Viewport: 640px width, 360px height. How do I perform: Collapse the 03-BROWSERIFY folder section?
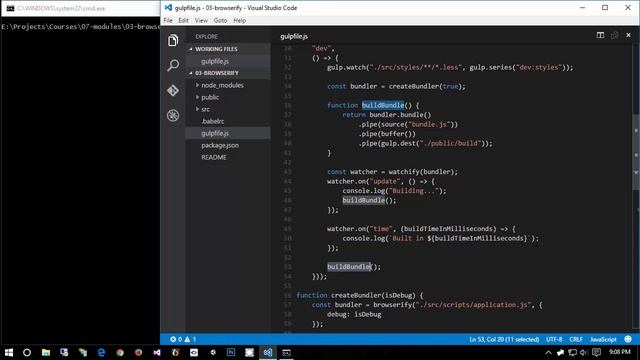[x=228, y=73]
